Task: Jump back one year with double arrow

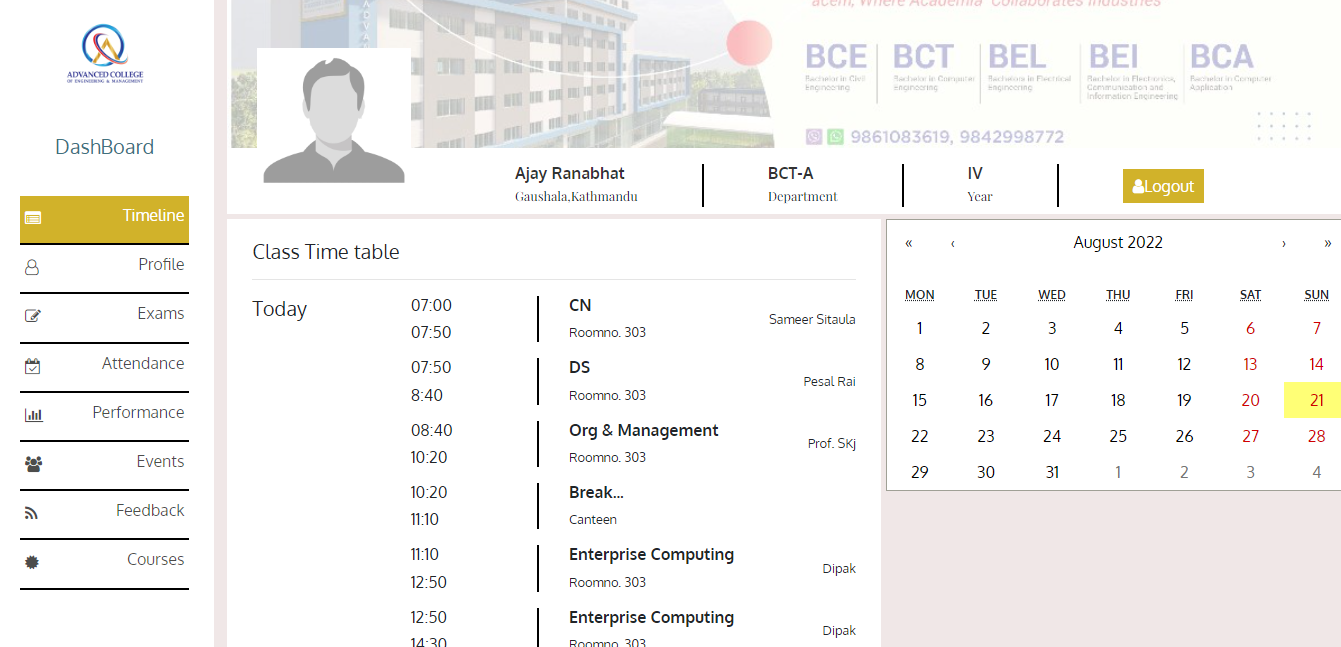Action: tap(908, 243)
